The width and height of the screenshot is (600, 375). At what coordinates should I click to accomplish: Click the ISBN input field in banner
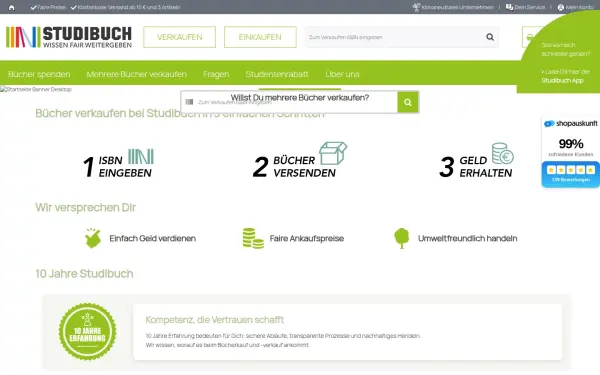coord(289,102)
